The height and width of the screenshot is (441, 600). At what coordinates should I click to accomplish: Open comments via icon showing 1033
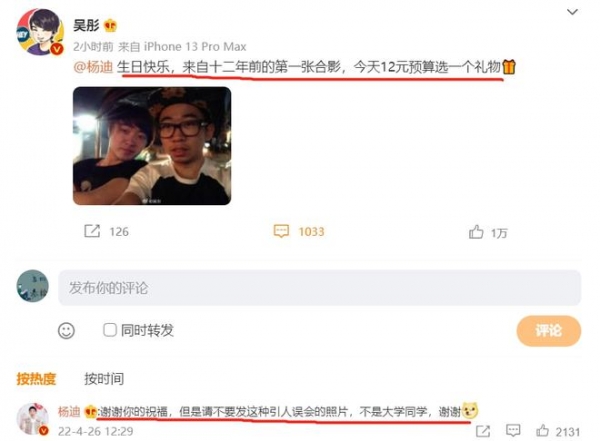[281, 231]
